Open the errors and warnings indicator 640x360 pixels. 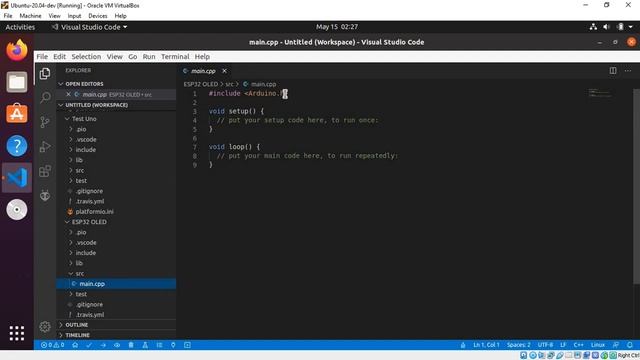[52, 345]
